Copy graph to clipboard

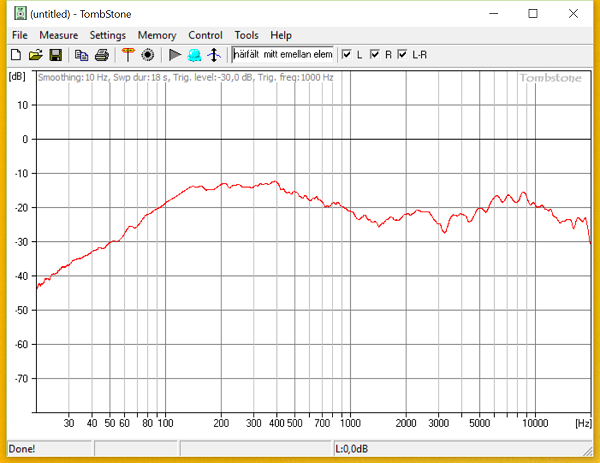pos(81,55)
